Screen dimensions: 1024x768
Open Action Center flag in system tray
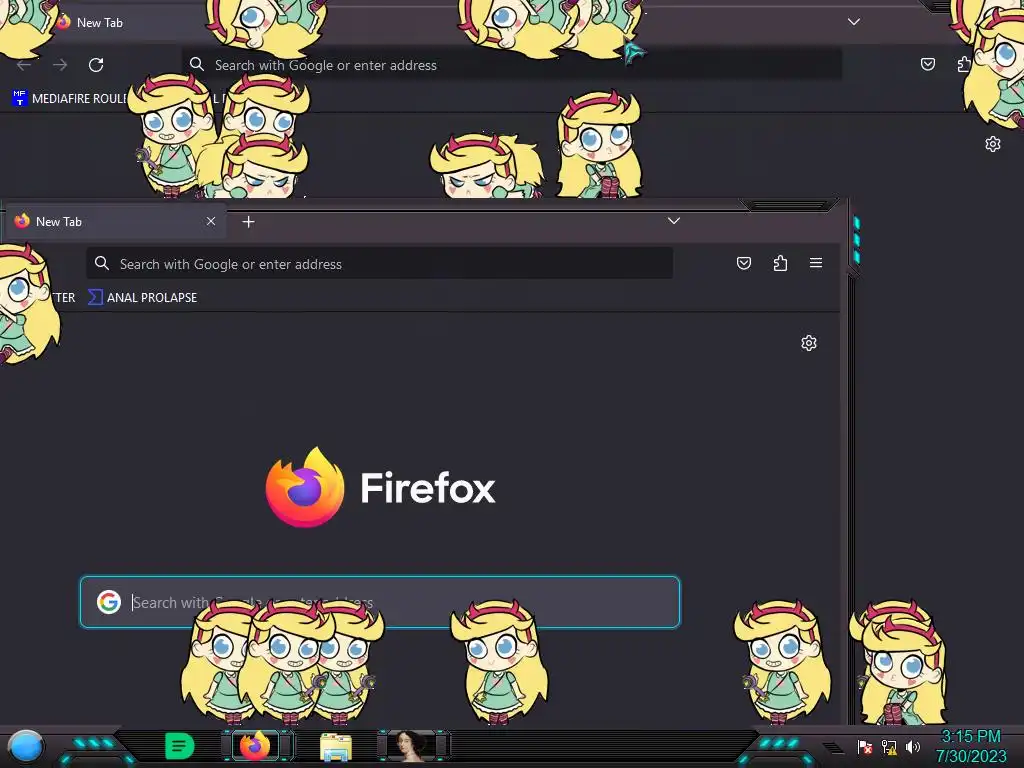[x=865, y=746]
